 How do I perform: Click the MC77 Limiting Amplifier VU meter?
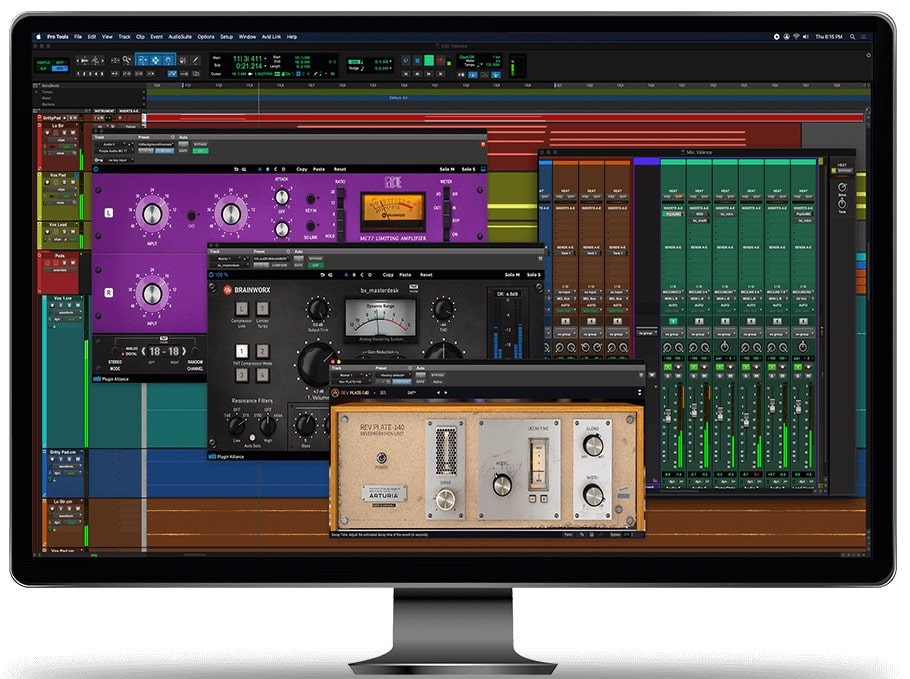(x=392, y=213)
